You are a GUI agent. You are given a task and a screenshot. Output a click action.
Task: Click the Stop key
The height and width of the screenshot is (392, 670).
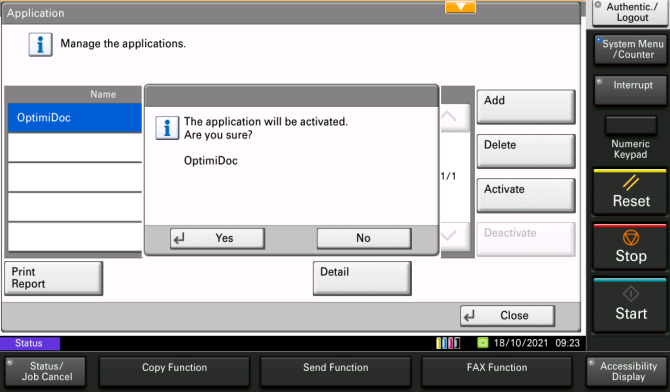coord(630,247)
